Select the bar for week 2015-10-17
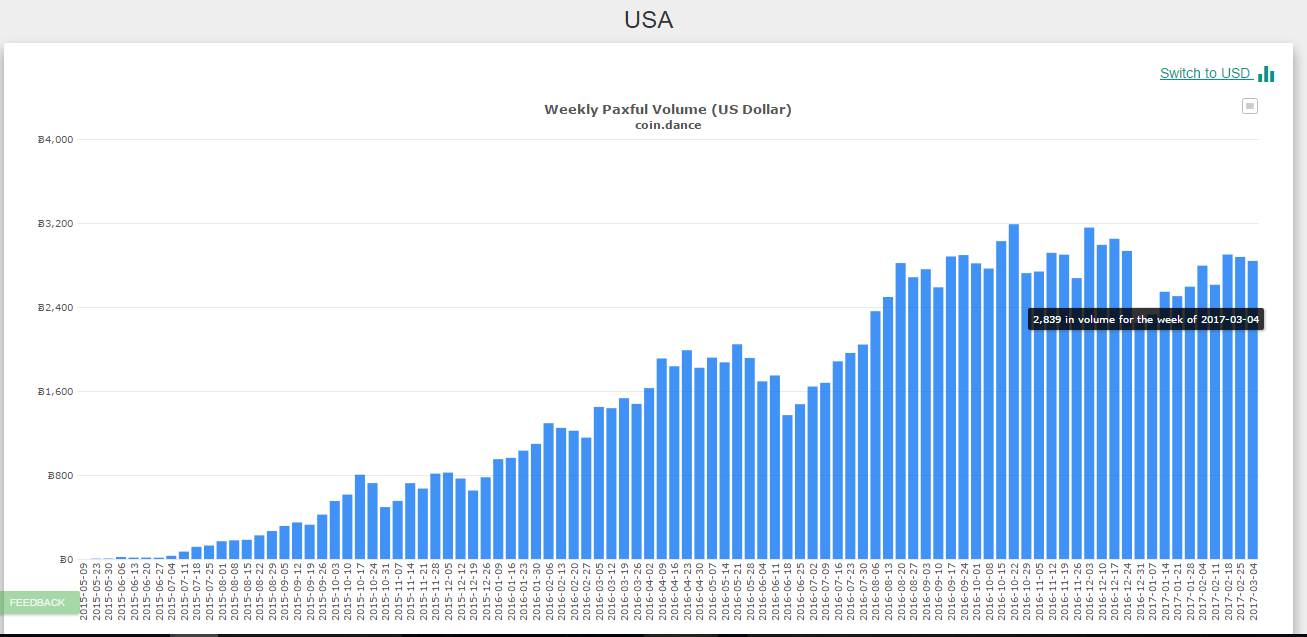The image size is (1307, 637). click(360, 520)
